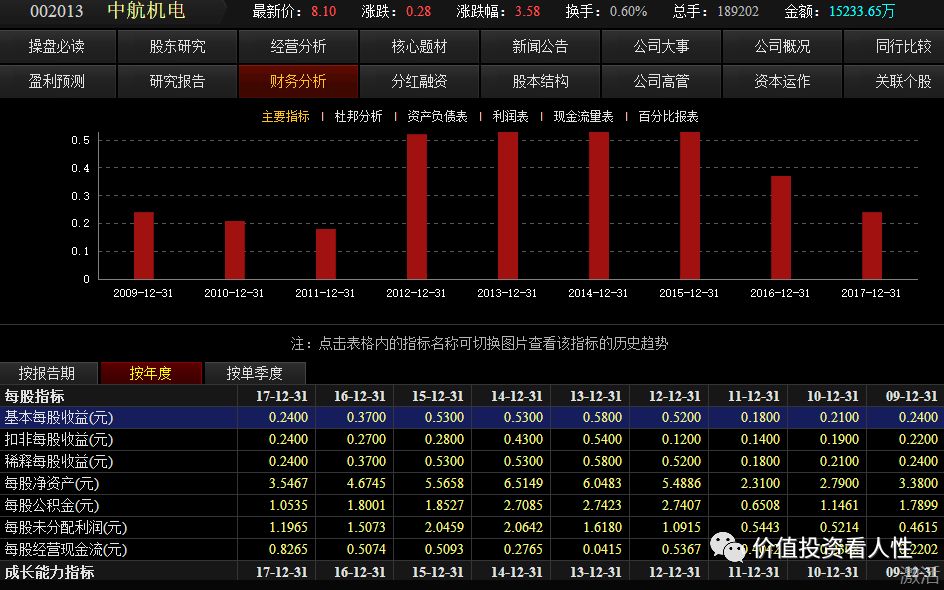Screen dimensions: 944x590
Task: Select 公司概况 tab
Action: (x=783, y=46)
